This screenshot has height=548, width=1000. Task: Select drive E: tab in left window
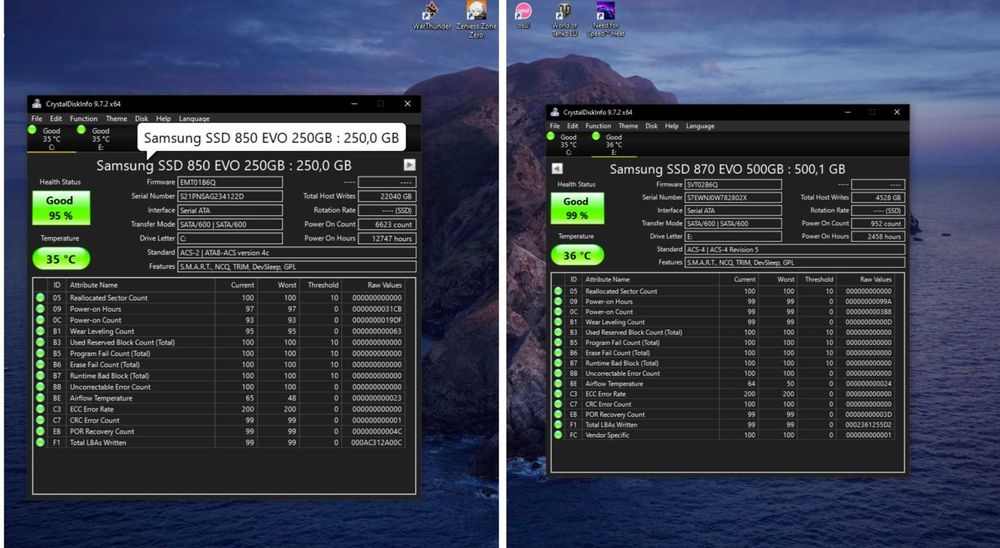tap(101, 138)
